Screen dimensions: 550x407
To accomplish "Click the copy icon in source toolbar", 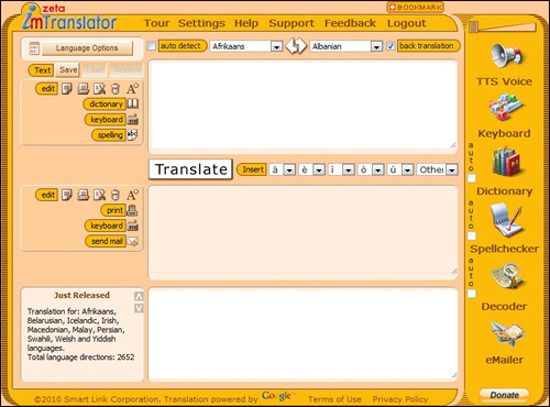I will [67, 88].
